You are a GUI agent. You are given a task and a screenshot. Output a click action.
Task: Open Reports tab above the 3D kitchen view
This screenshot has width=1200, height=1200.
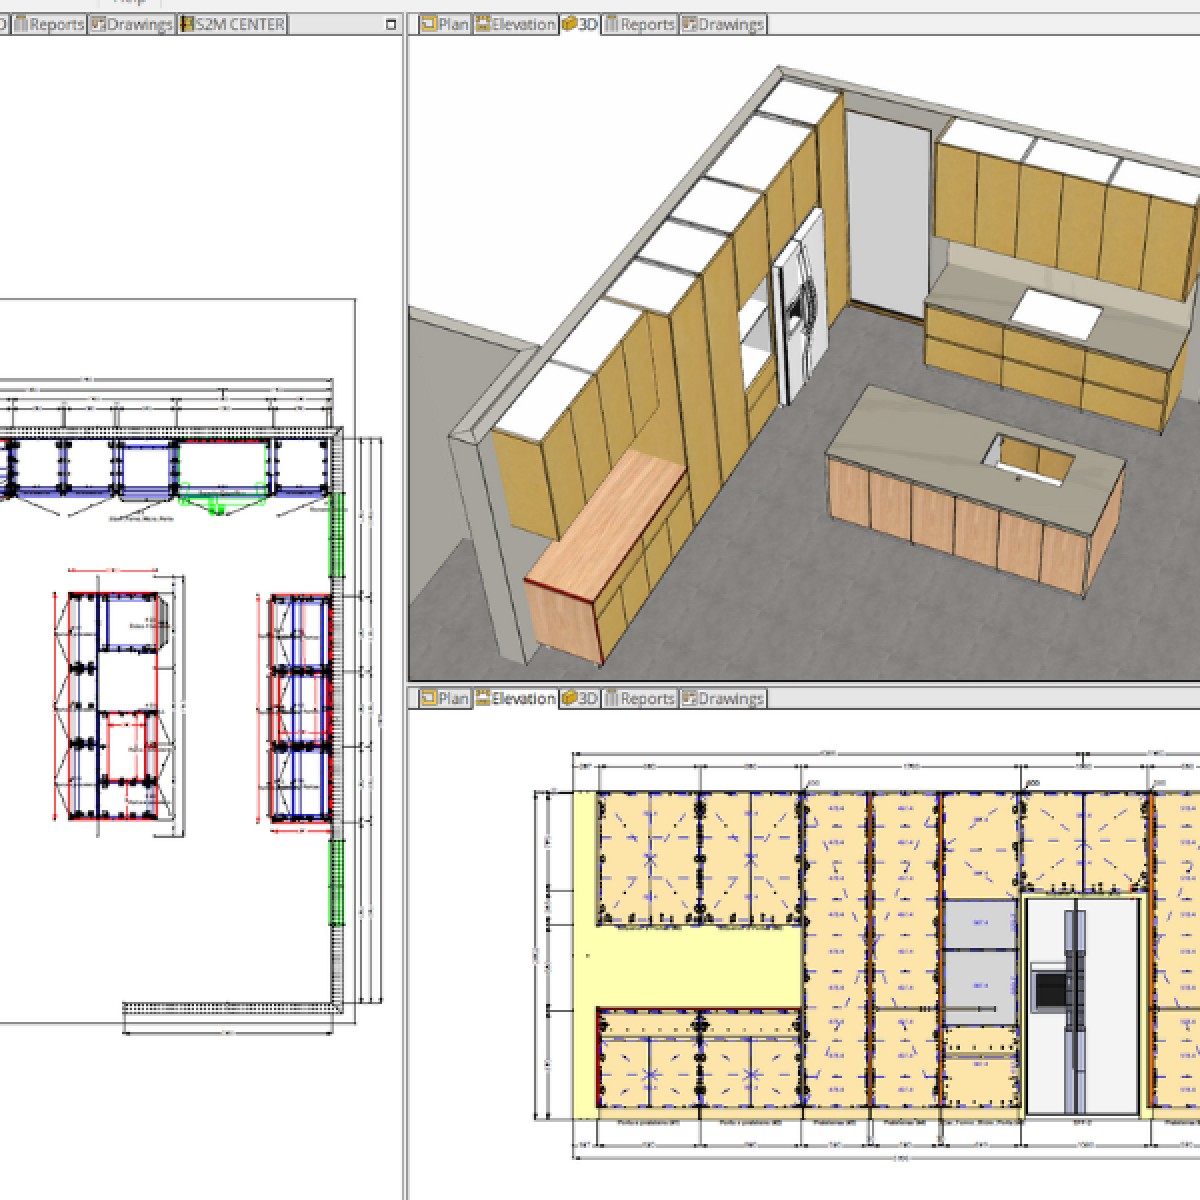coord(640,24)
